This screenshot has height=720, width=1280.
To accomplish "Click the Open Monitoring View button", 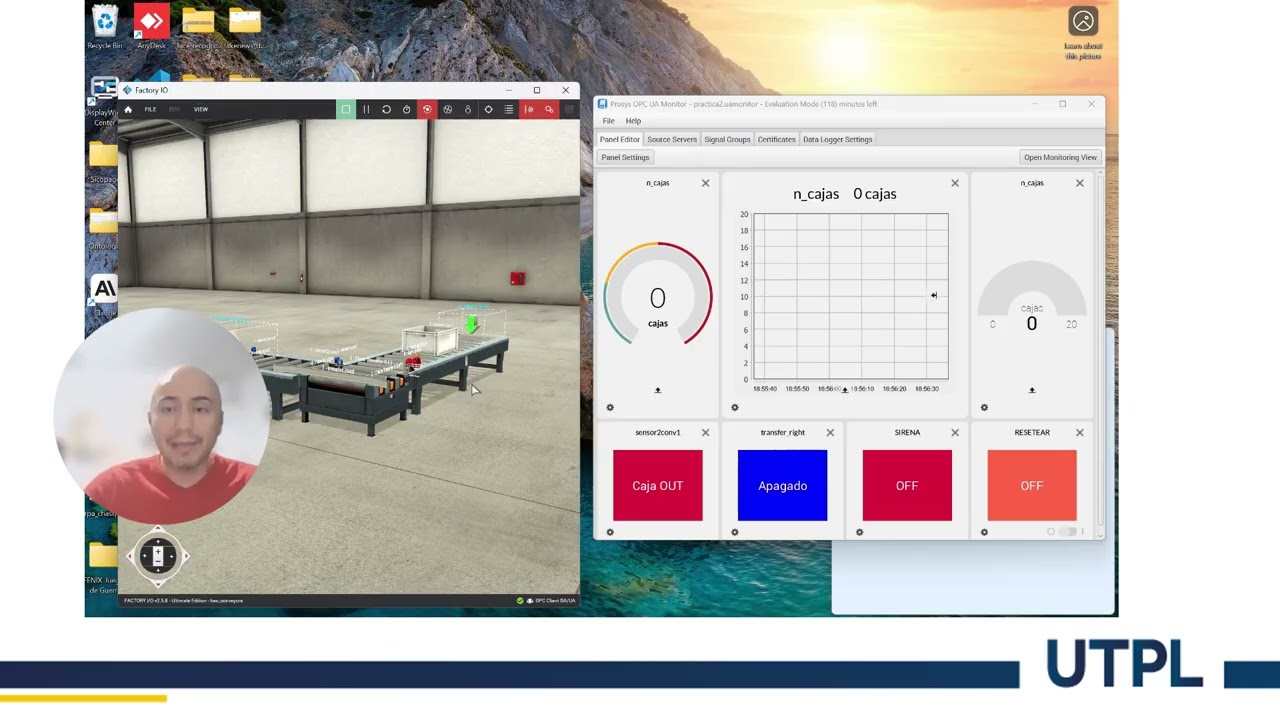I will click(x=1060, y=157).
